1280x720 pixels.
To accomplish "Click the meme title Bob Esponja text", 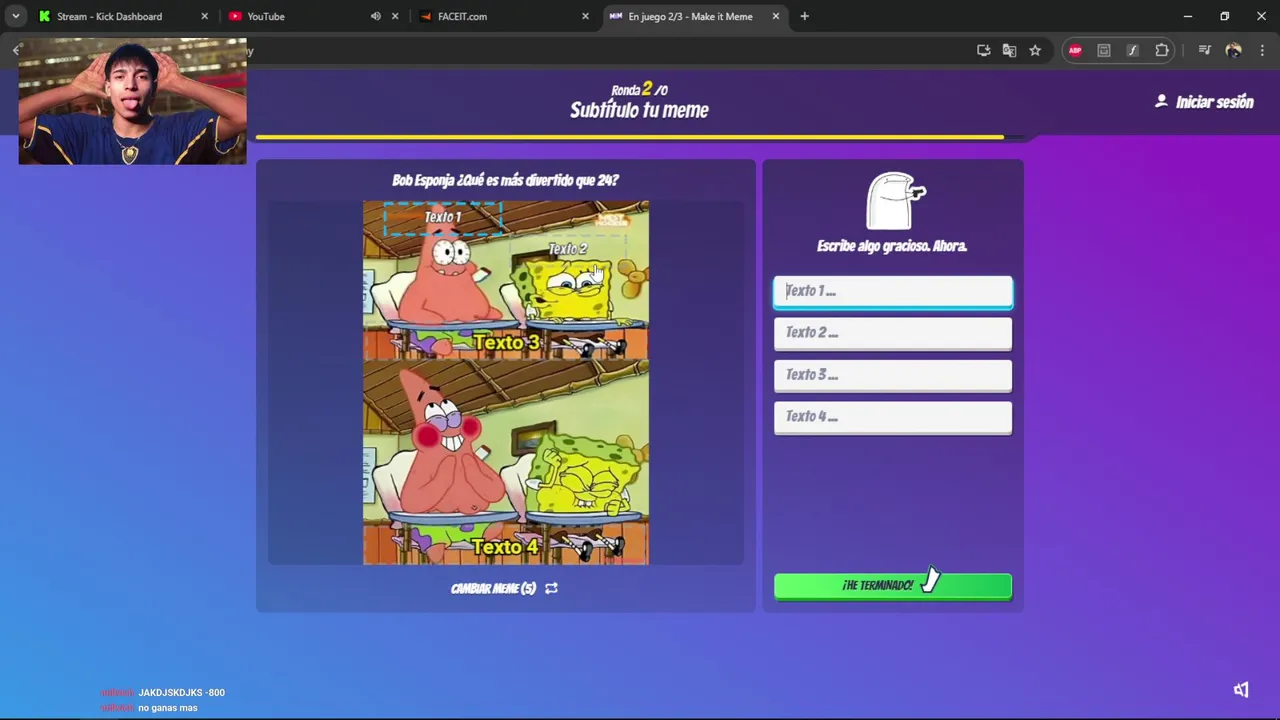I will (x=505, y=180).
